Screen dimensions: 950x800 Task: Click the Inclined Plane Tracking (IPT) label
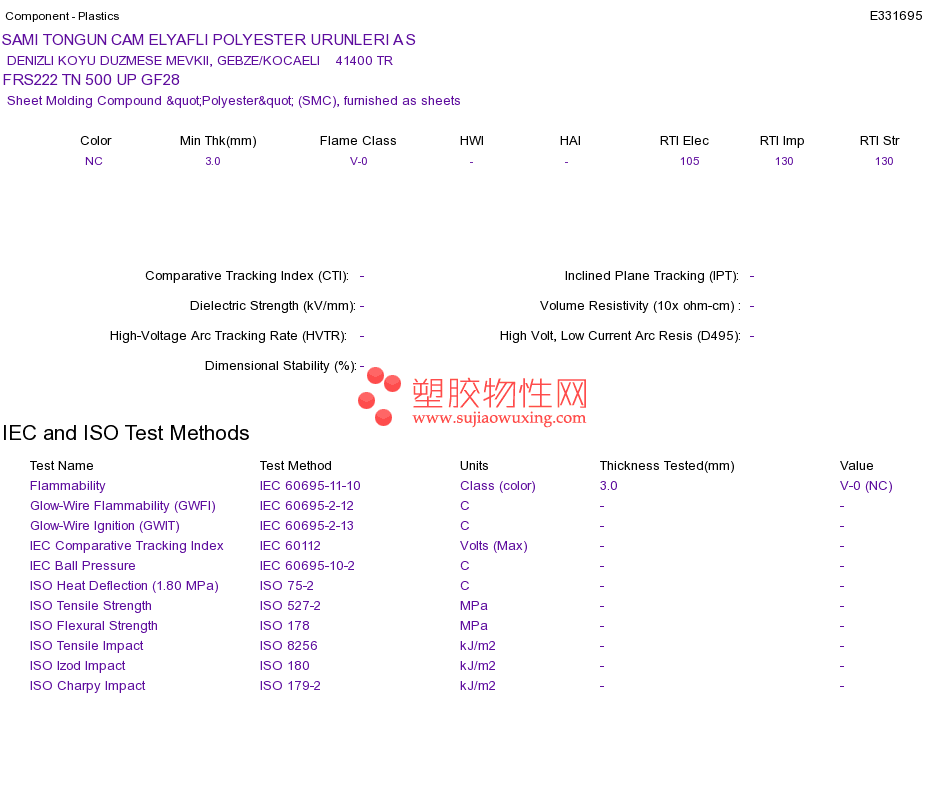(x=652, y=276)
